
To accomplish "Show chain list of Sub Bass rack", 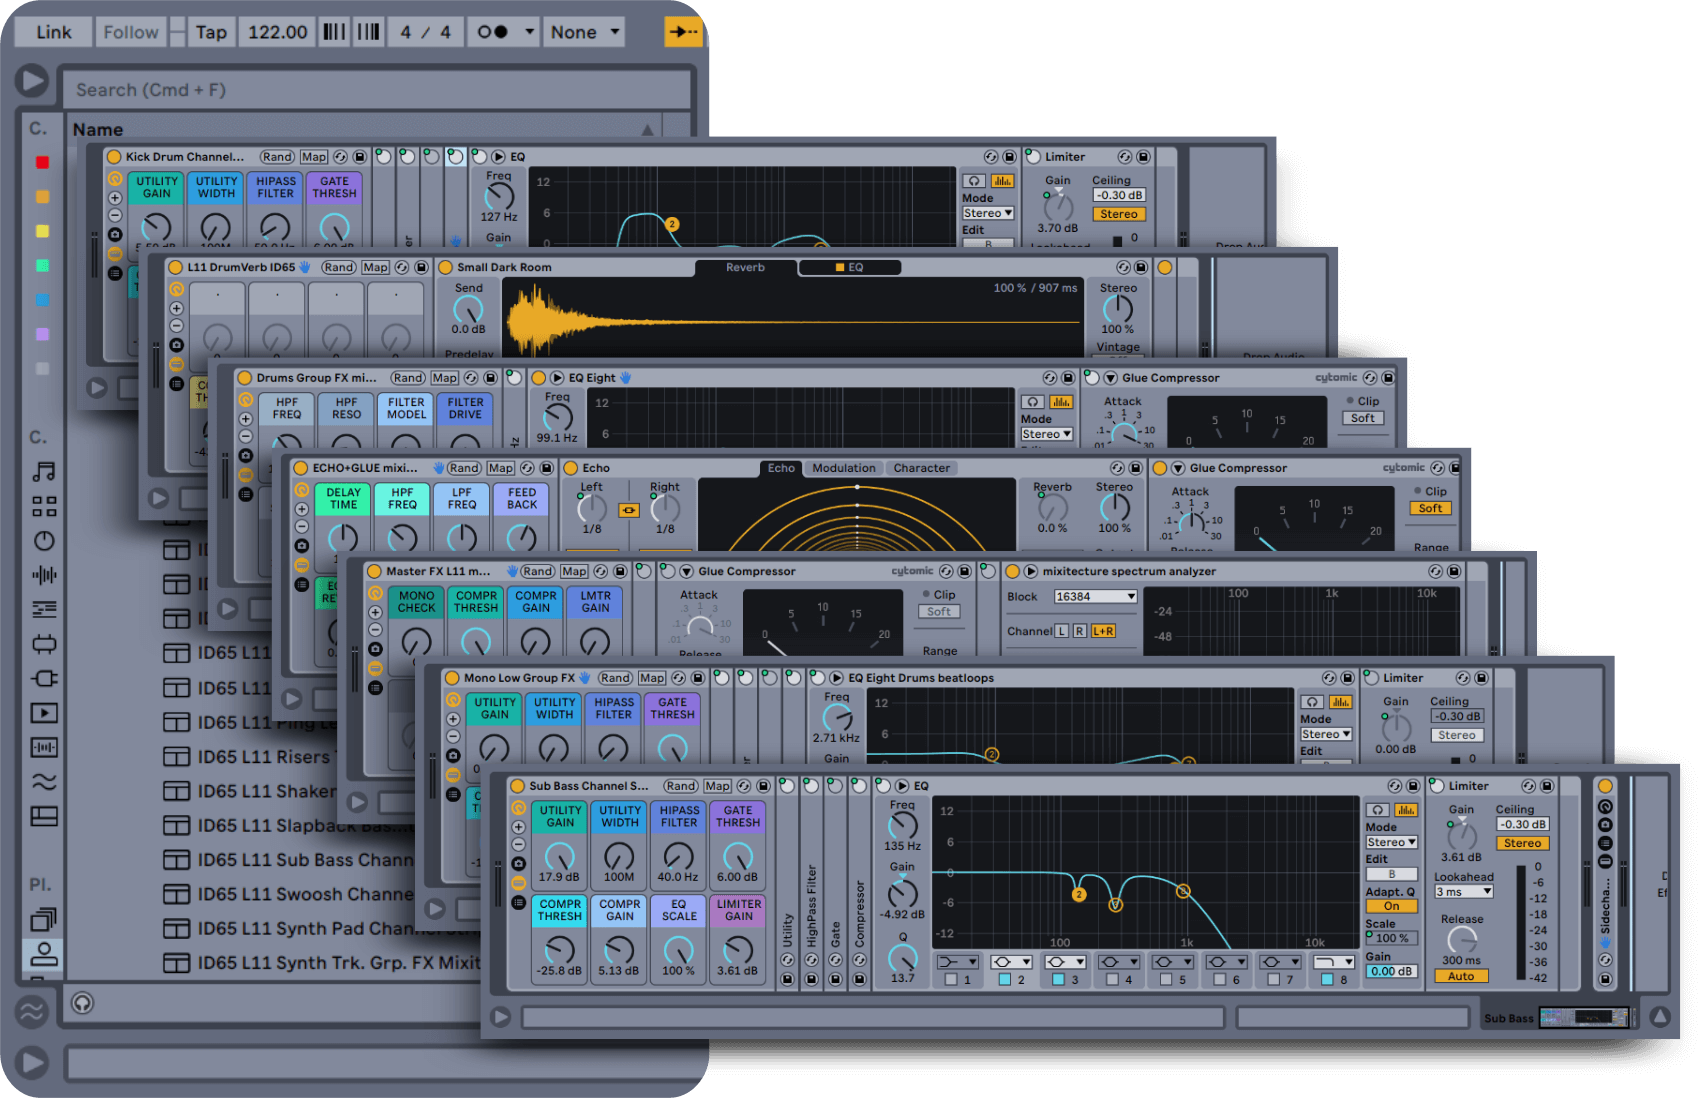I will pyautogui.click(x=518, y=902).
